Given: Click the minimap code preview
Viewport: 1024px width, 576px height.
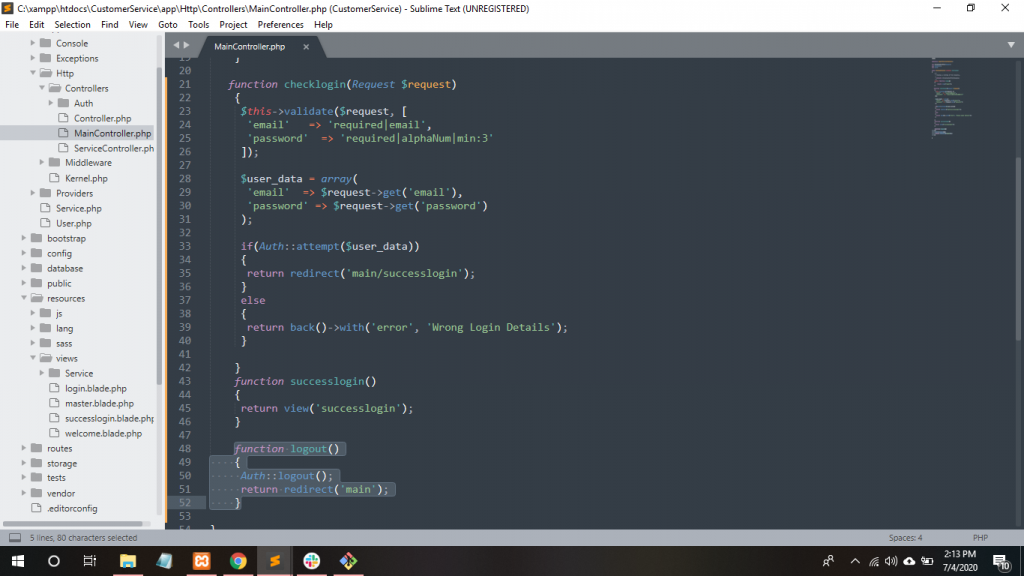Looking at the screenshot, I should point(958,100).
